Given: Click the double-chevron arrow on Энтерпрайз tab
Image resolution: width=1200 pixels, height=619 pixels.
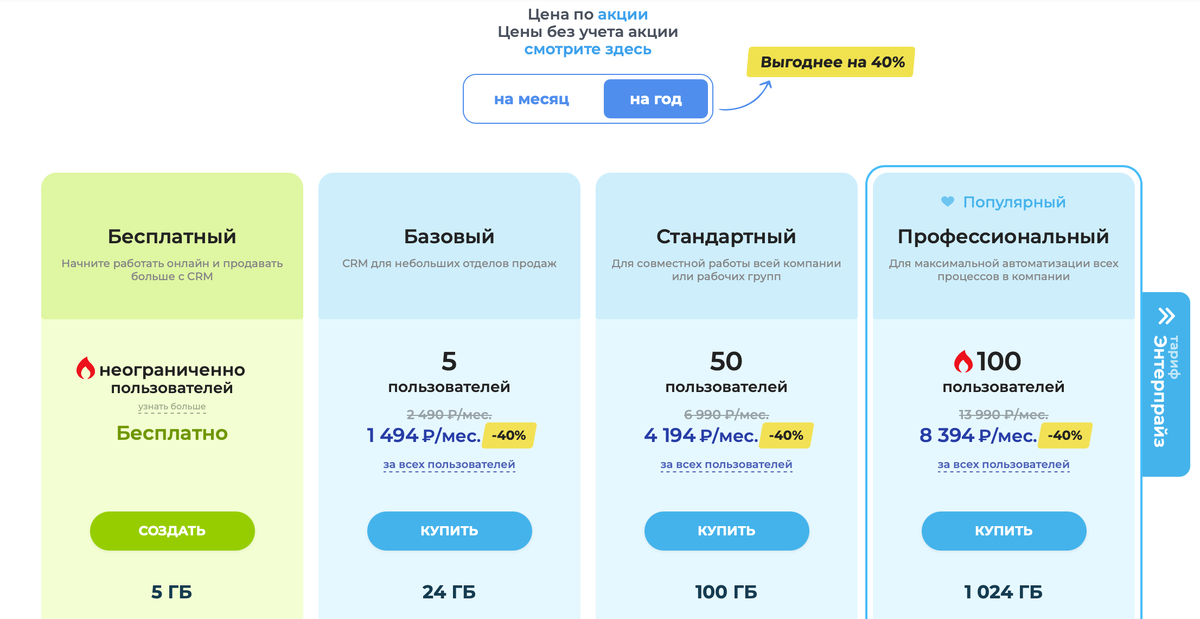Looking at the screenshot, I should point(1168,314).
